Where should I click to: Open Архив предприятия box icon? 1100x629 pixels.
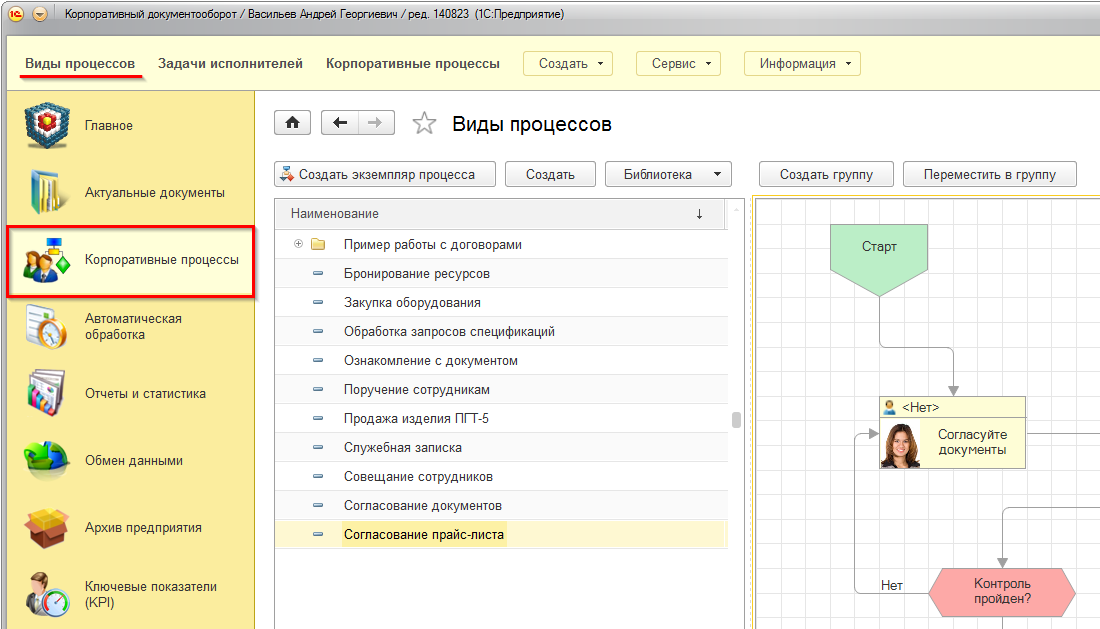[46, 528]
